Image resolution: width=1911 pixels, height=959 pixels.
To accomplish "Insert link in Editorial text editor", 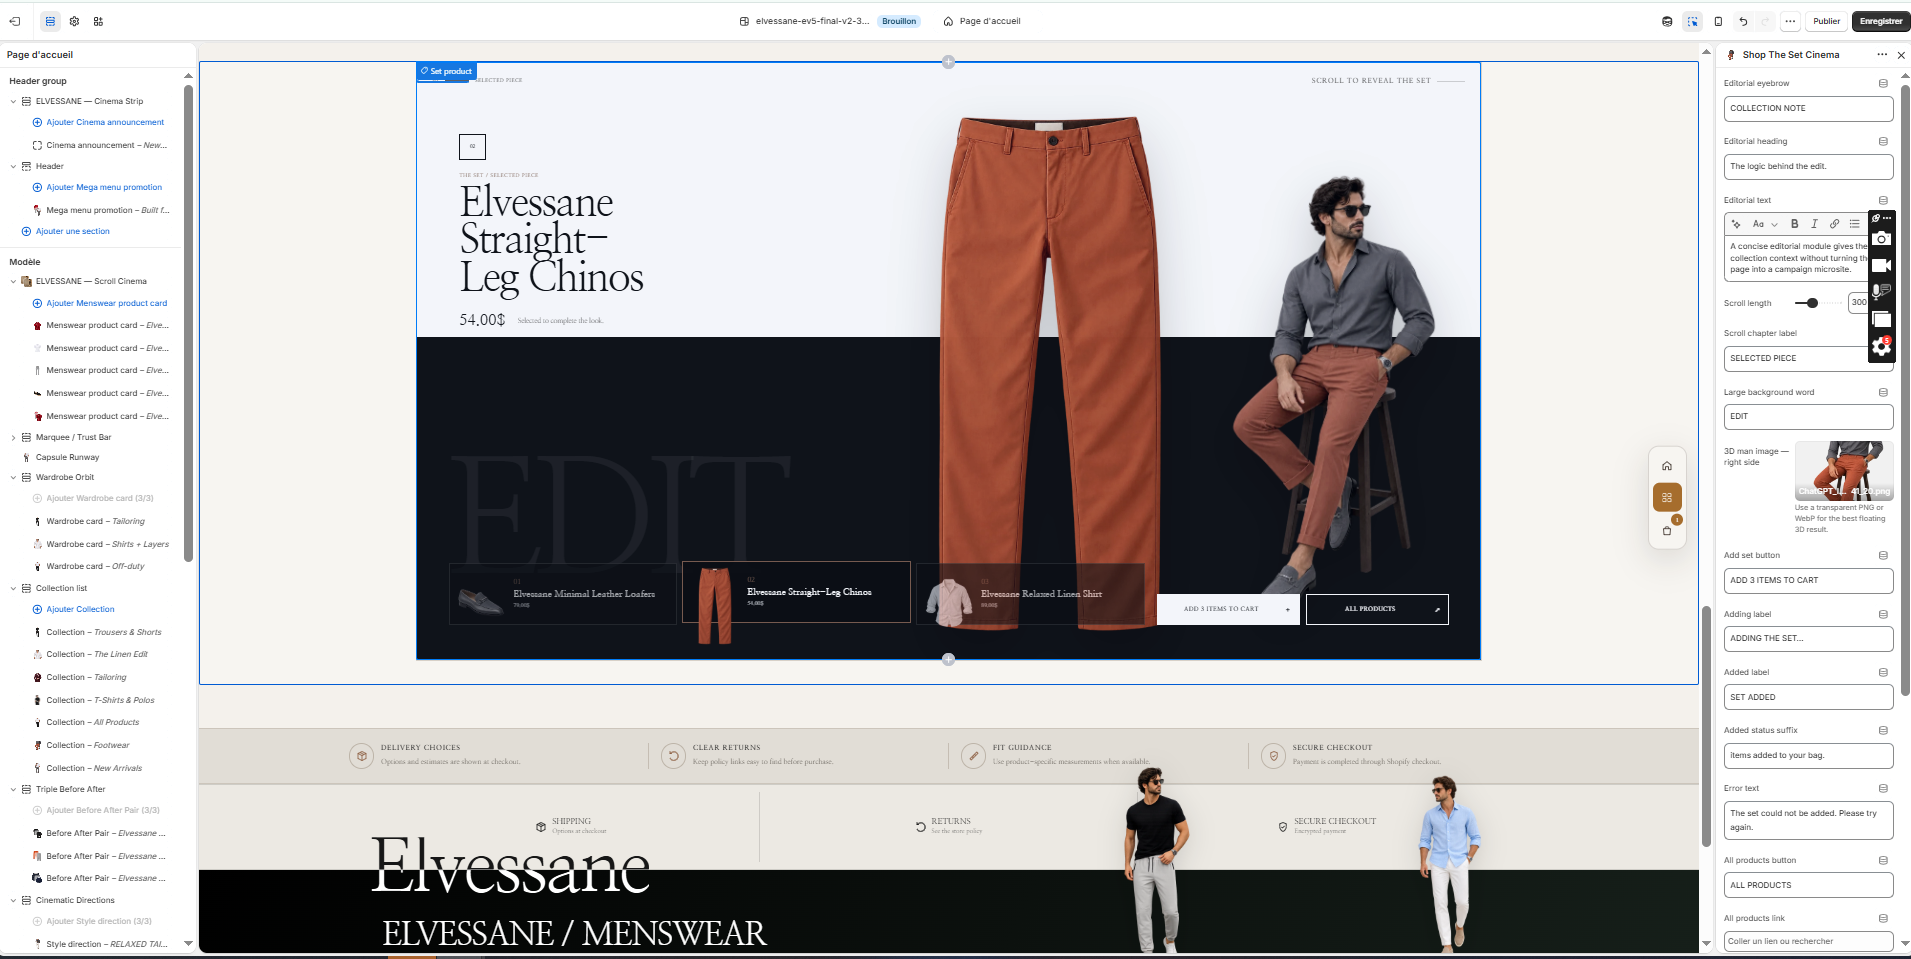I will coord(1834,224).
